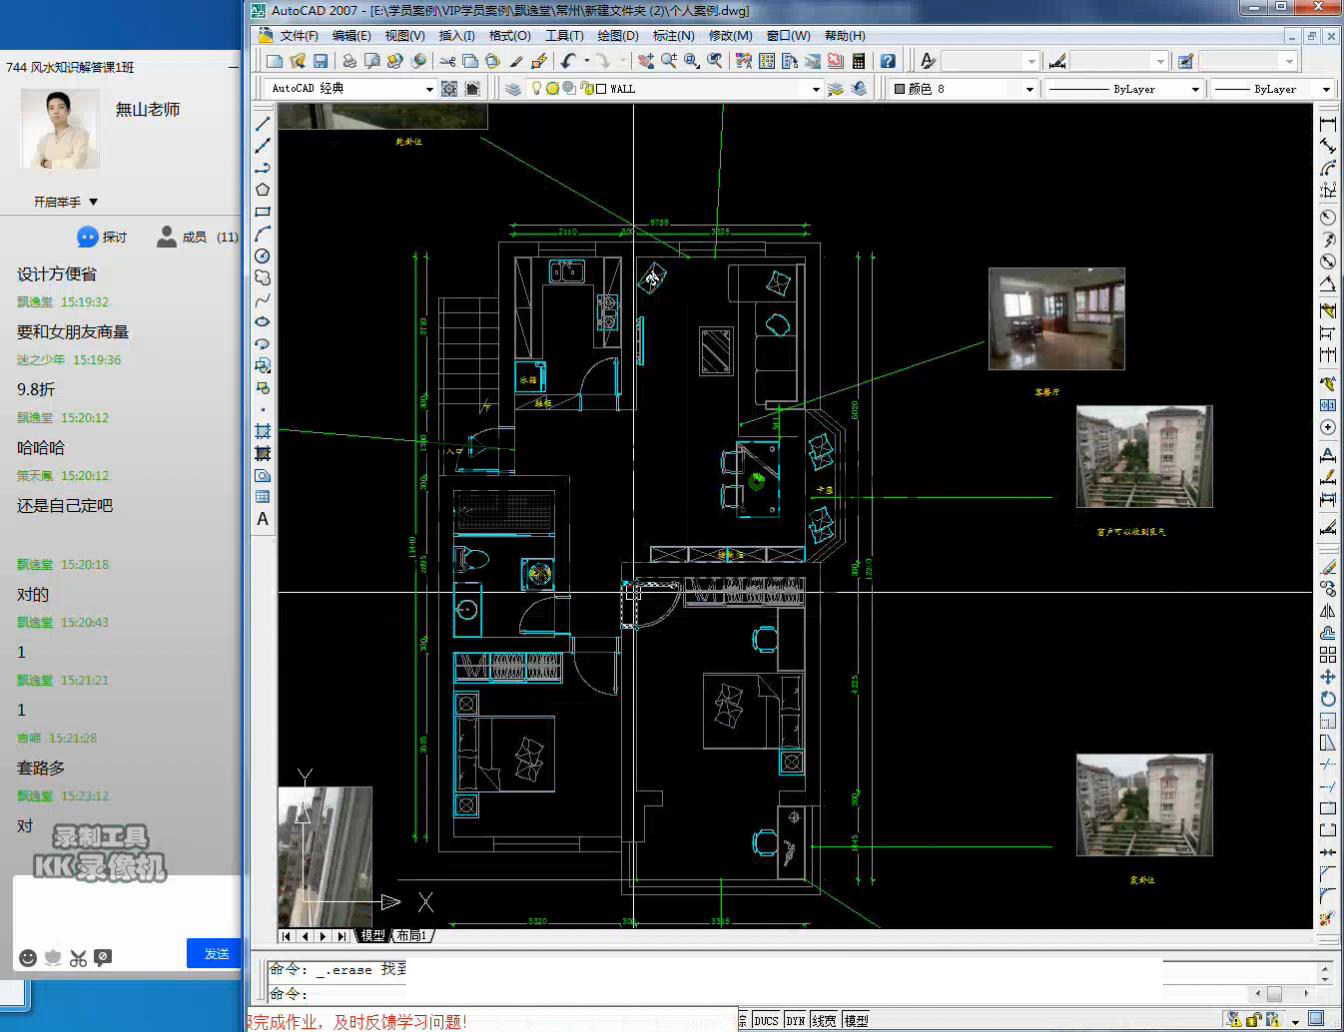
Task: Toggle DUCS mode in status bar
Action: click(766, 1021)
